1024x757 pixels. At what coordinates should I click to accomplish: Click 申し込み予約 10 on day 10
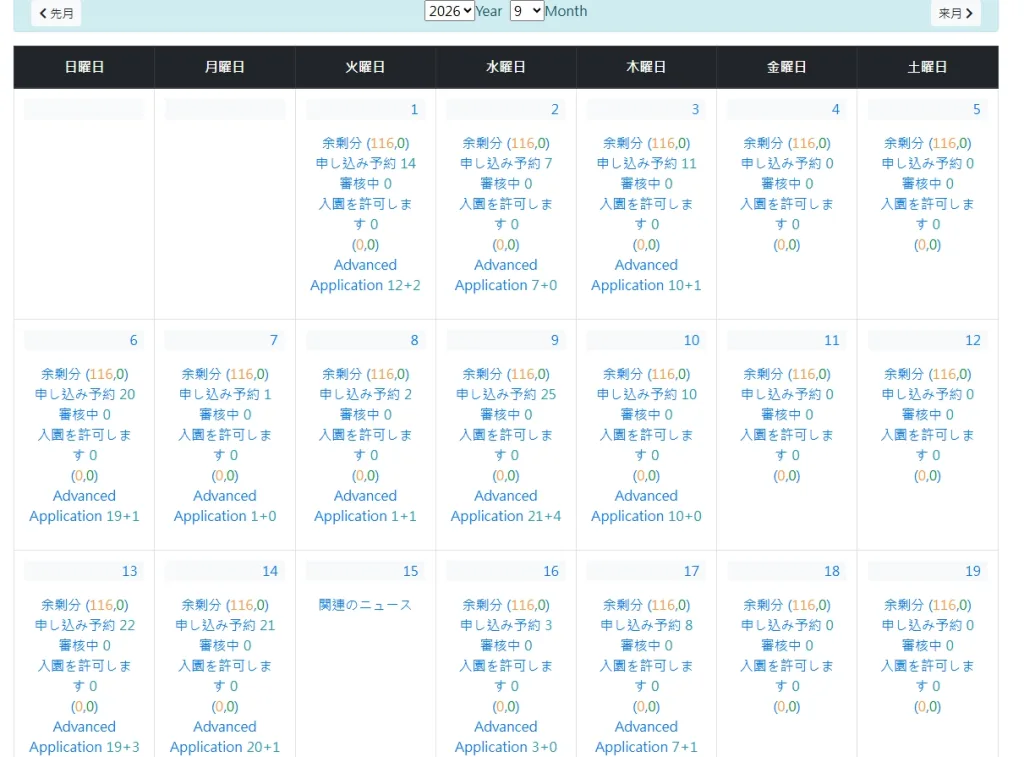[x=646, y=395]
